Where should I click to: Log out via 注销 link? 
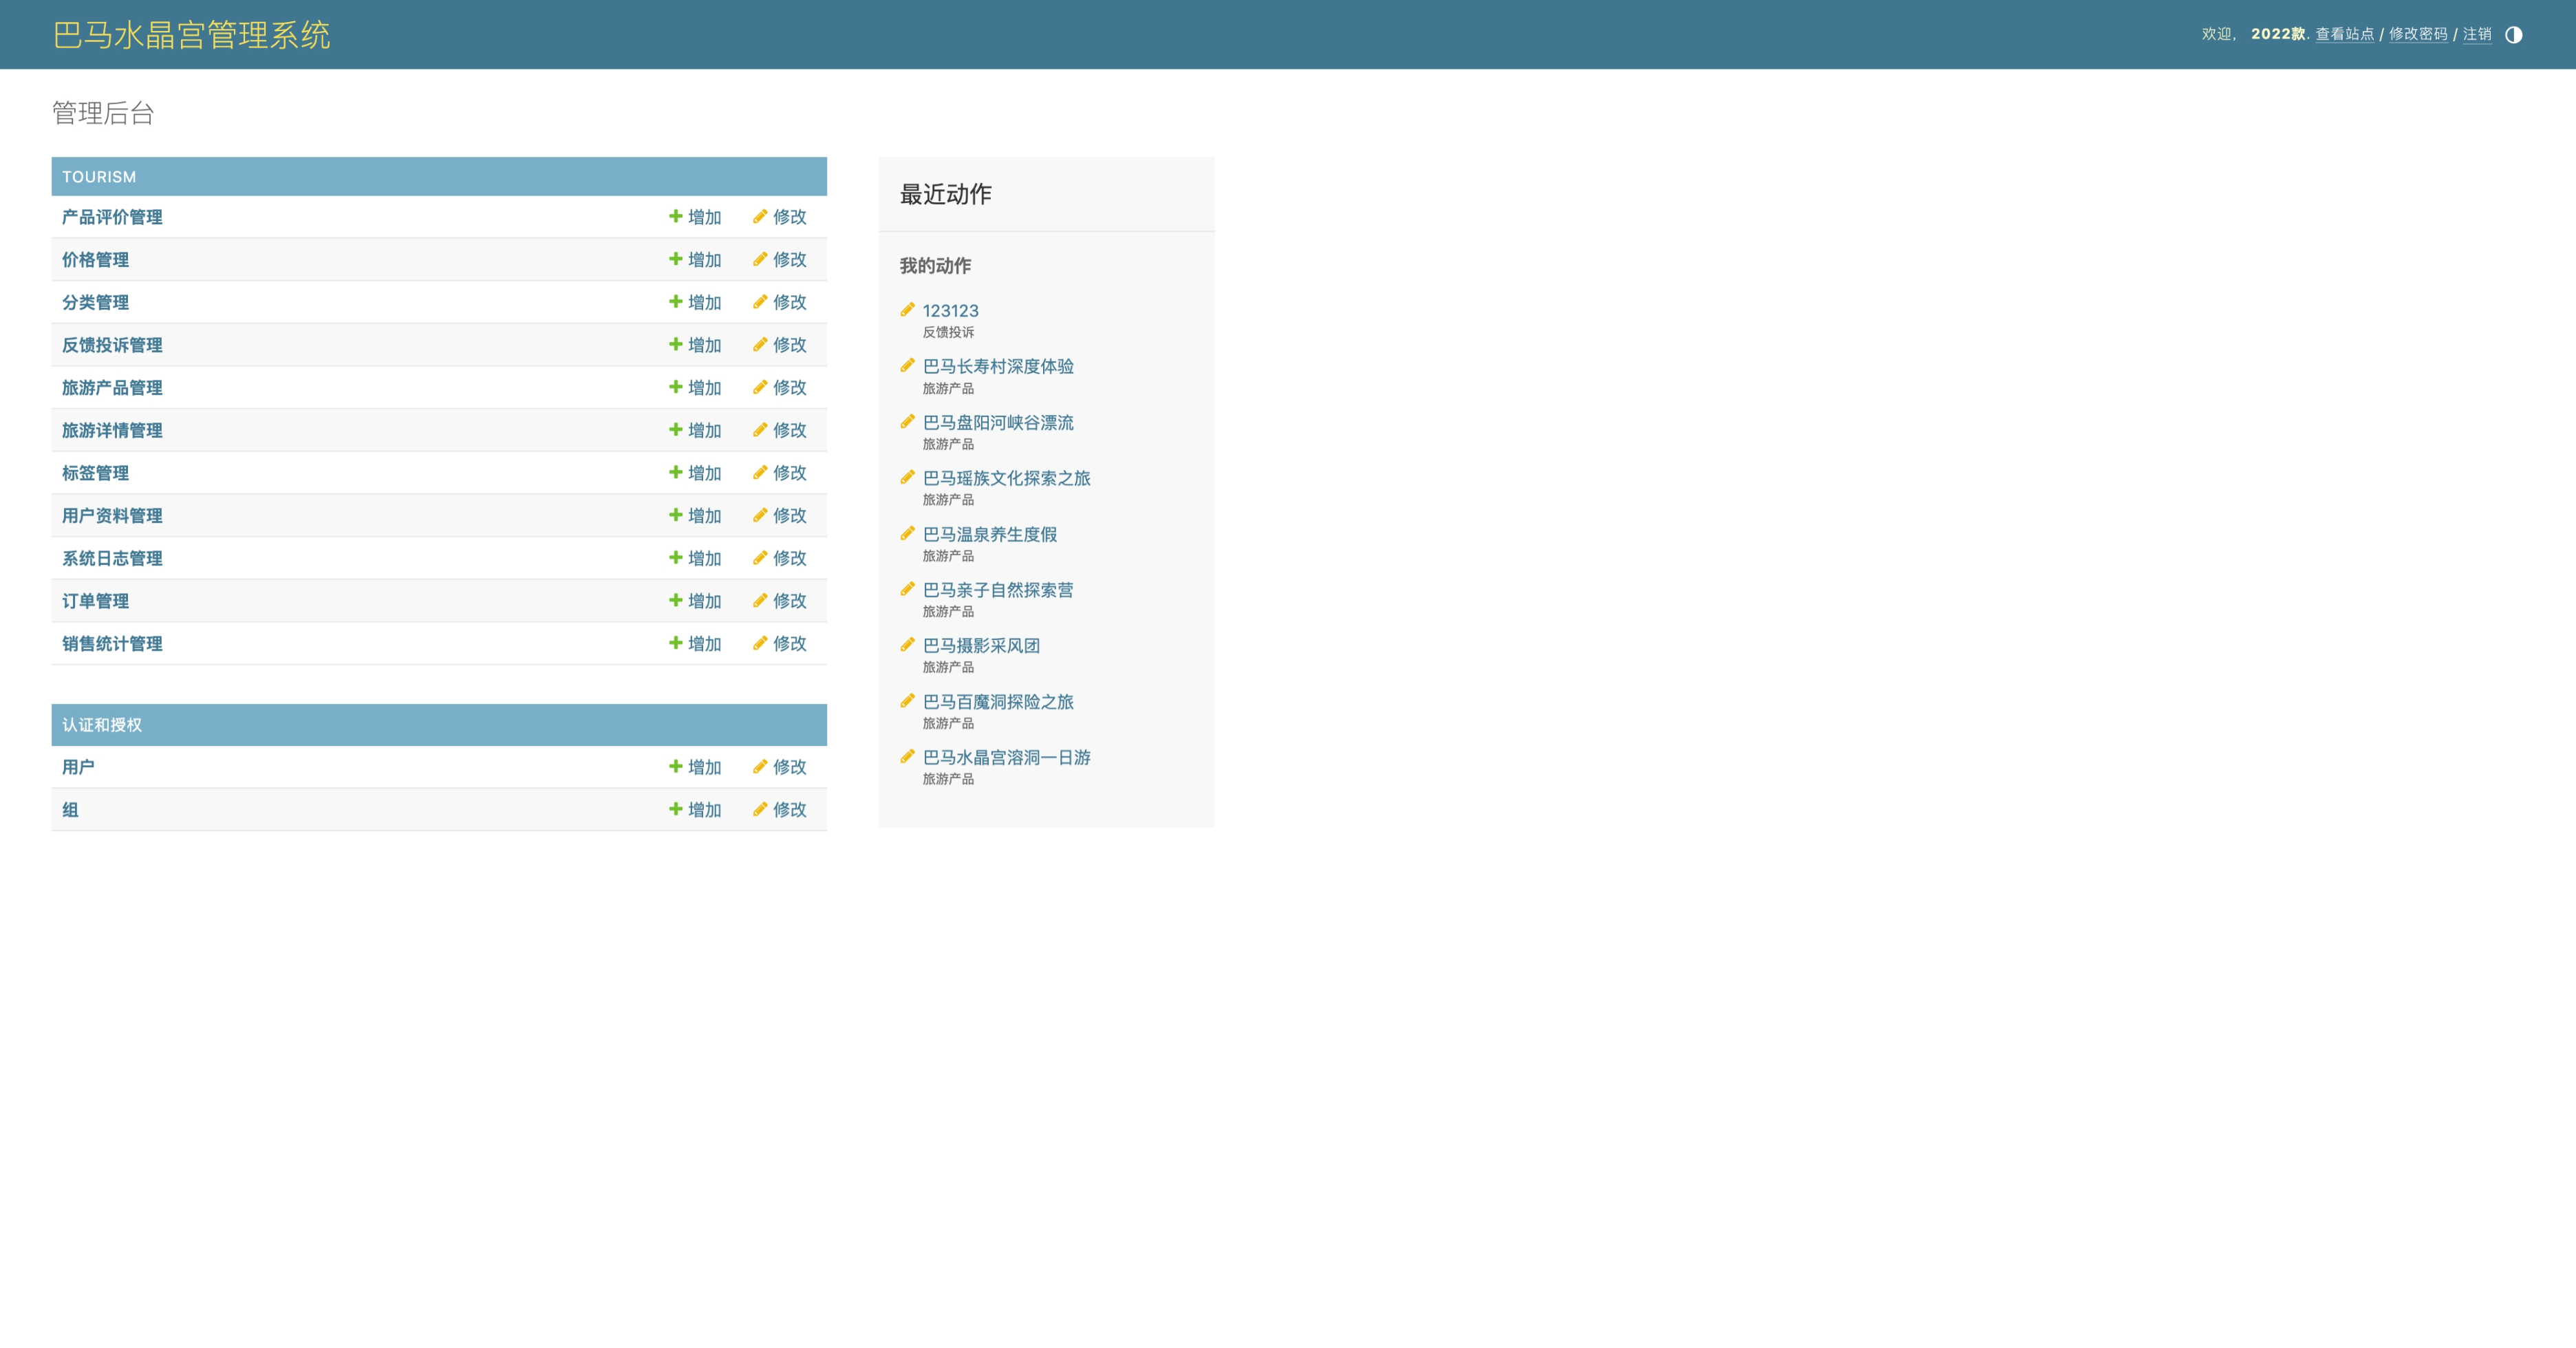point(2476,34)
